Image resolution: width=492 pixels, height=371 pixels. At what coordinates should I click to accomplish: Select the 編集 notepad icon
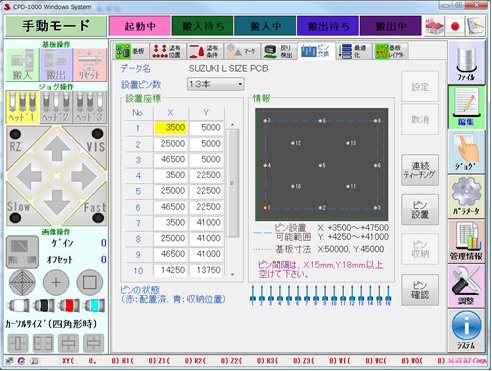point(466,107)
